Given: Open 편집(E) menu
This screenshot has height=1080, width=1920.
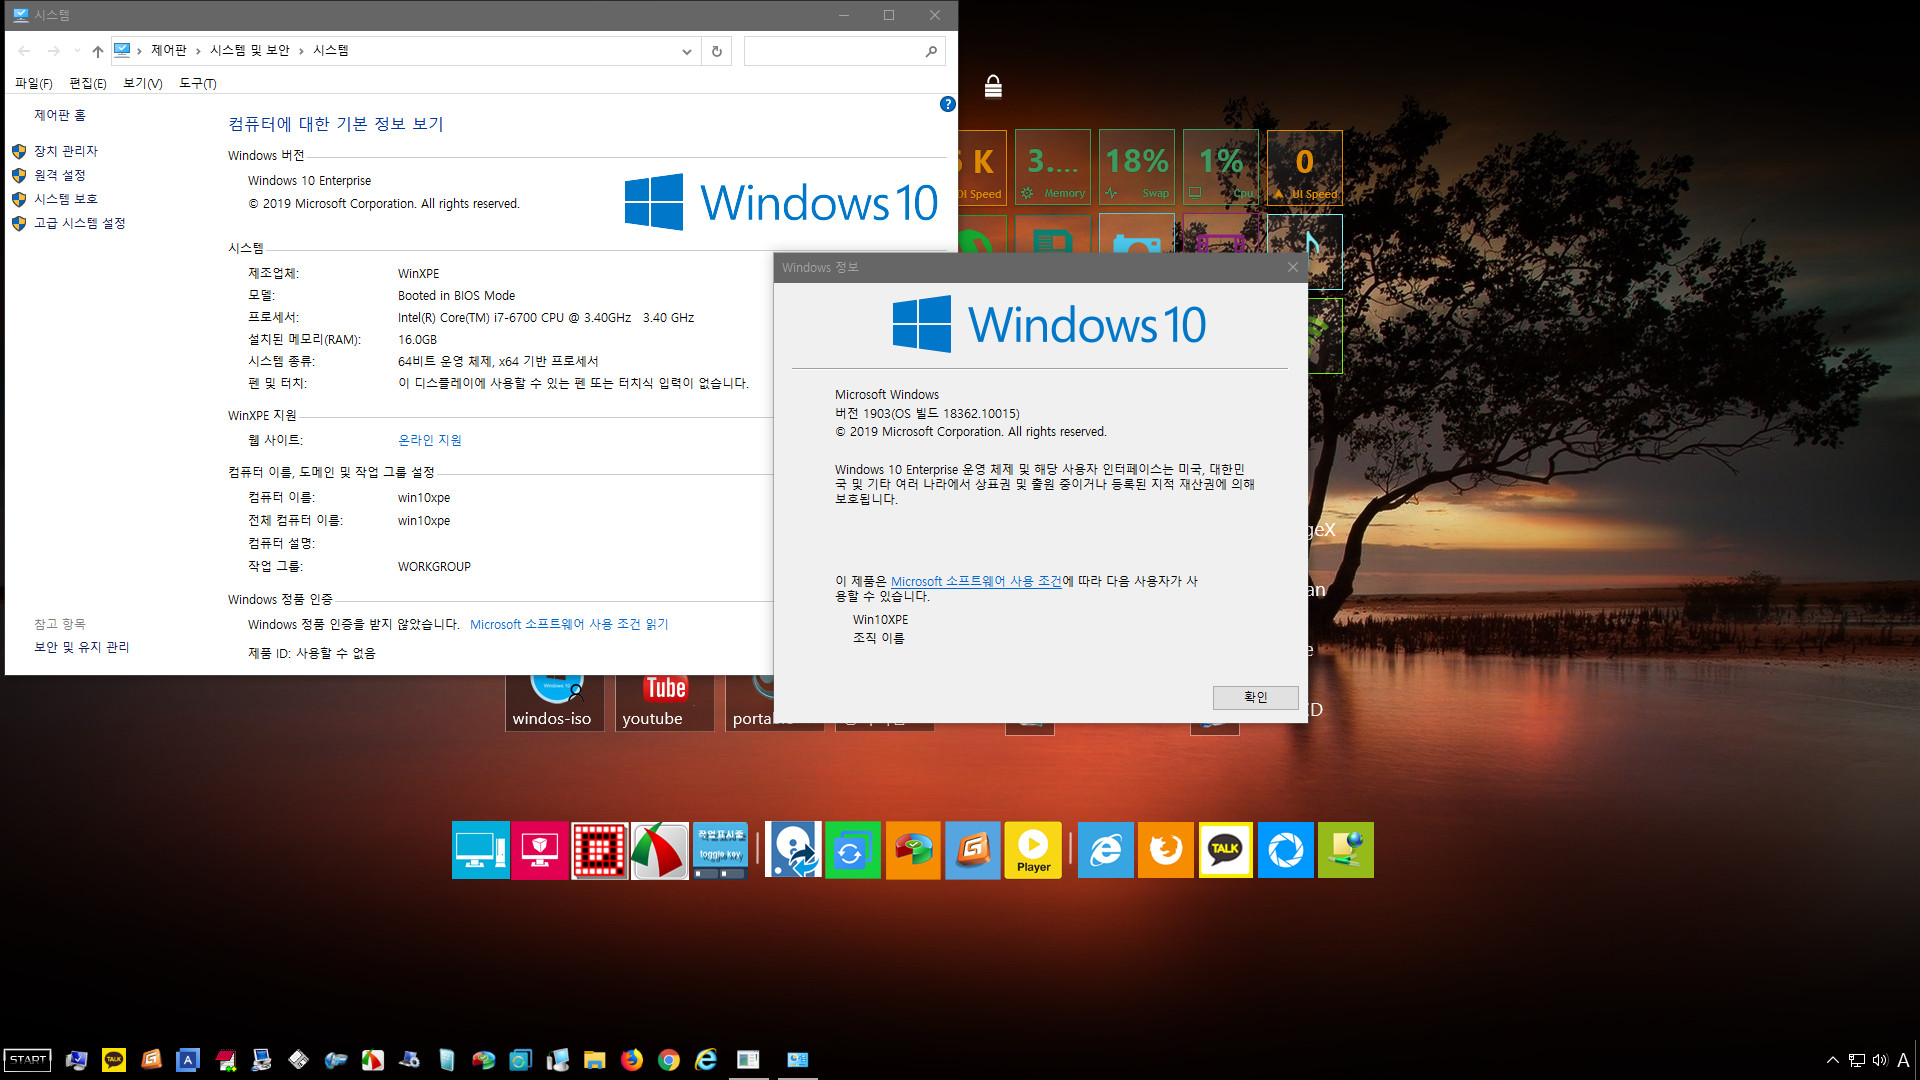Looking at the screenshot, I should (88, 83).
